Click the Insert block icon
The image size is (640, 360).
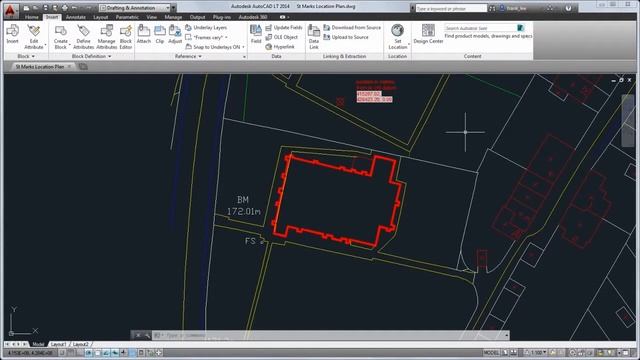coord(13,31)
